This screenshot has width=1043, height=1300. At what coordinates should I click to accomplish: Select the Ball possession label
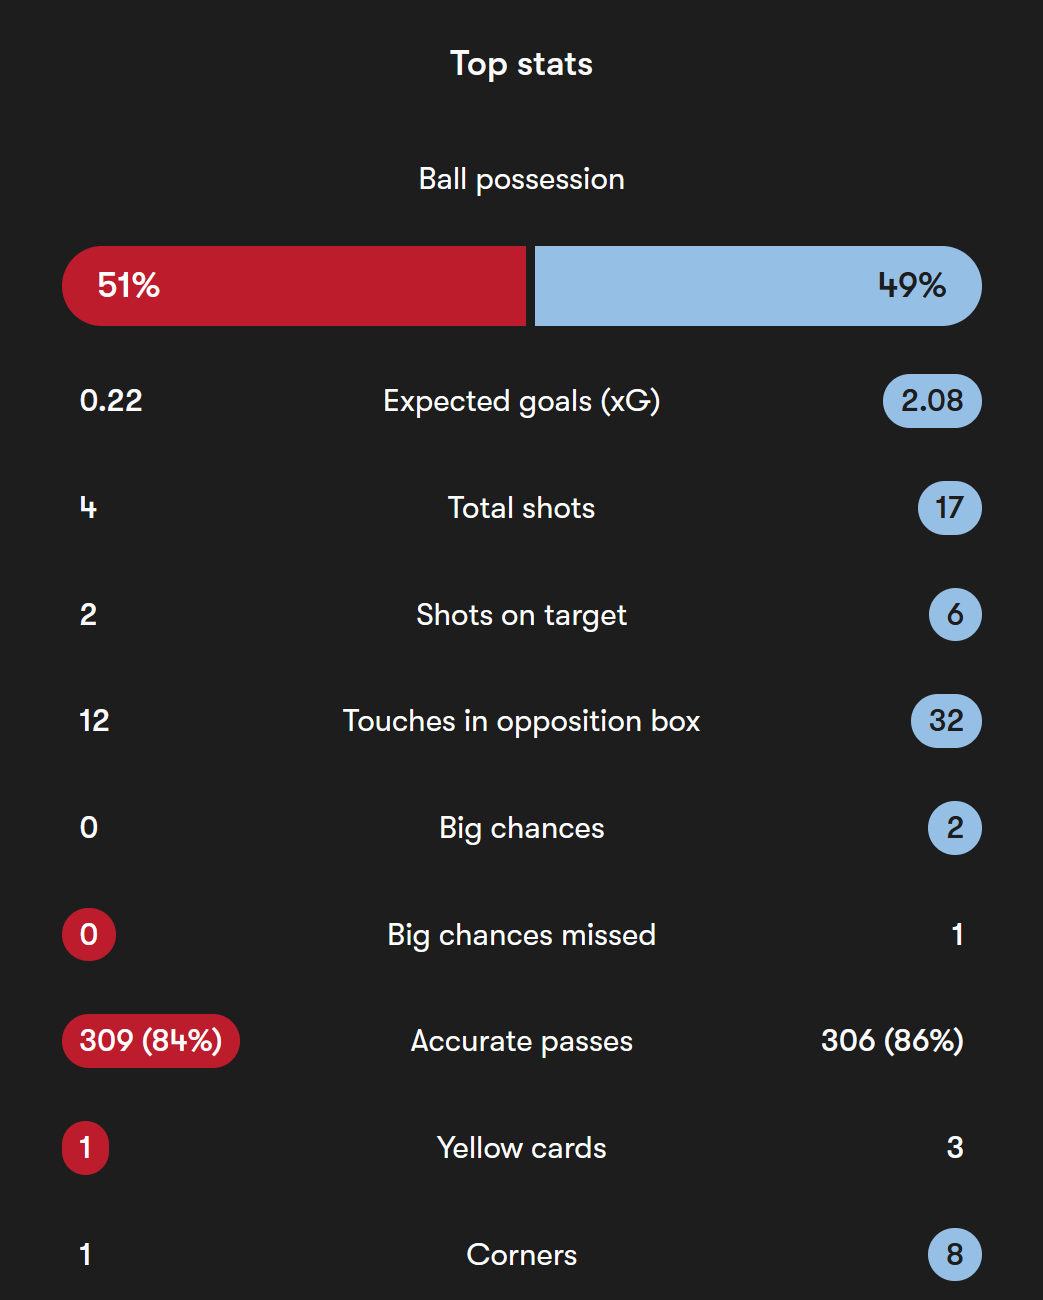[x=521, y=179]
